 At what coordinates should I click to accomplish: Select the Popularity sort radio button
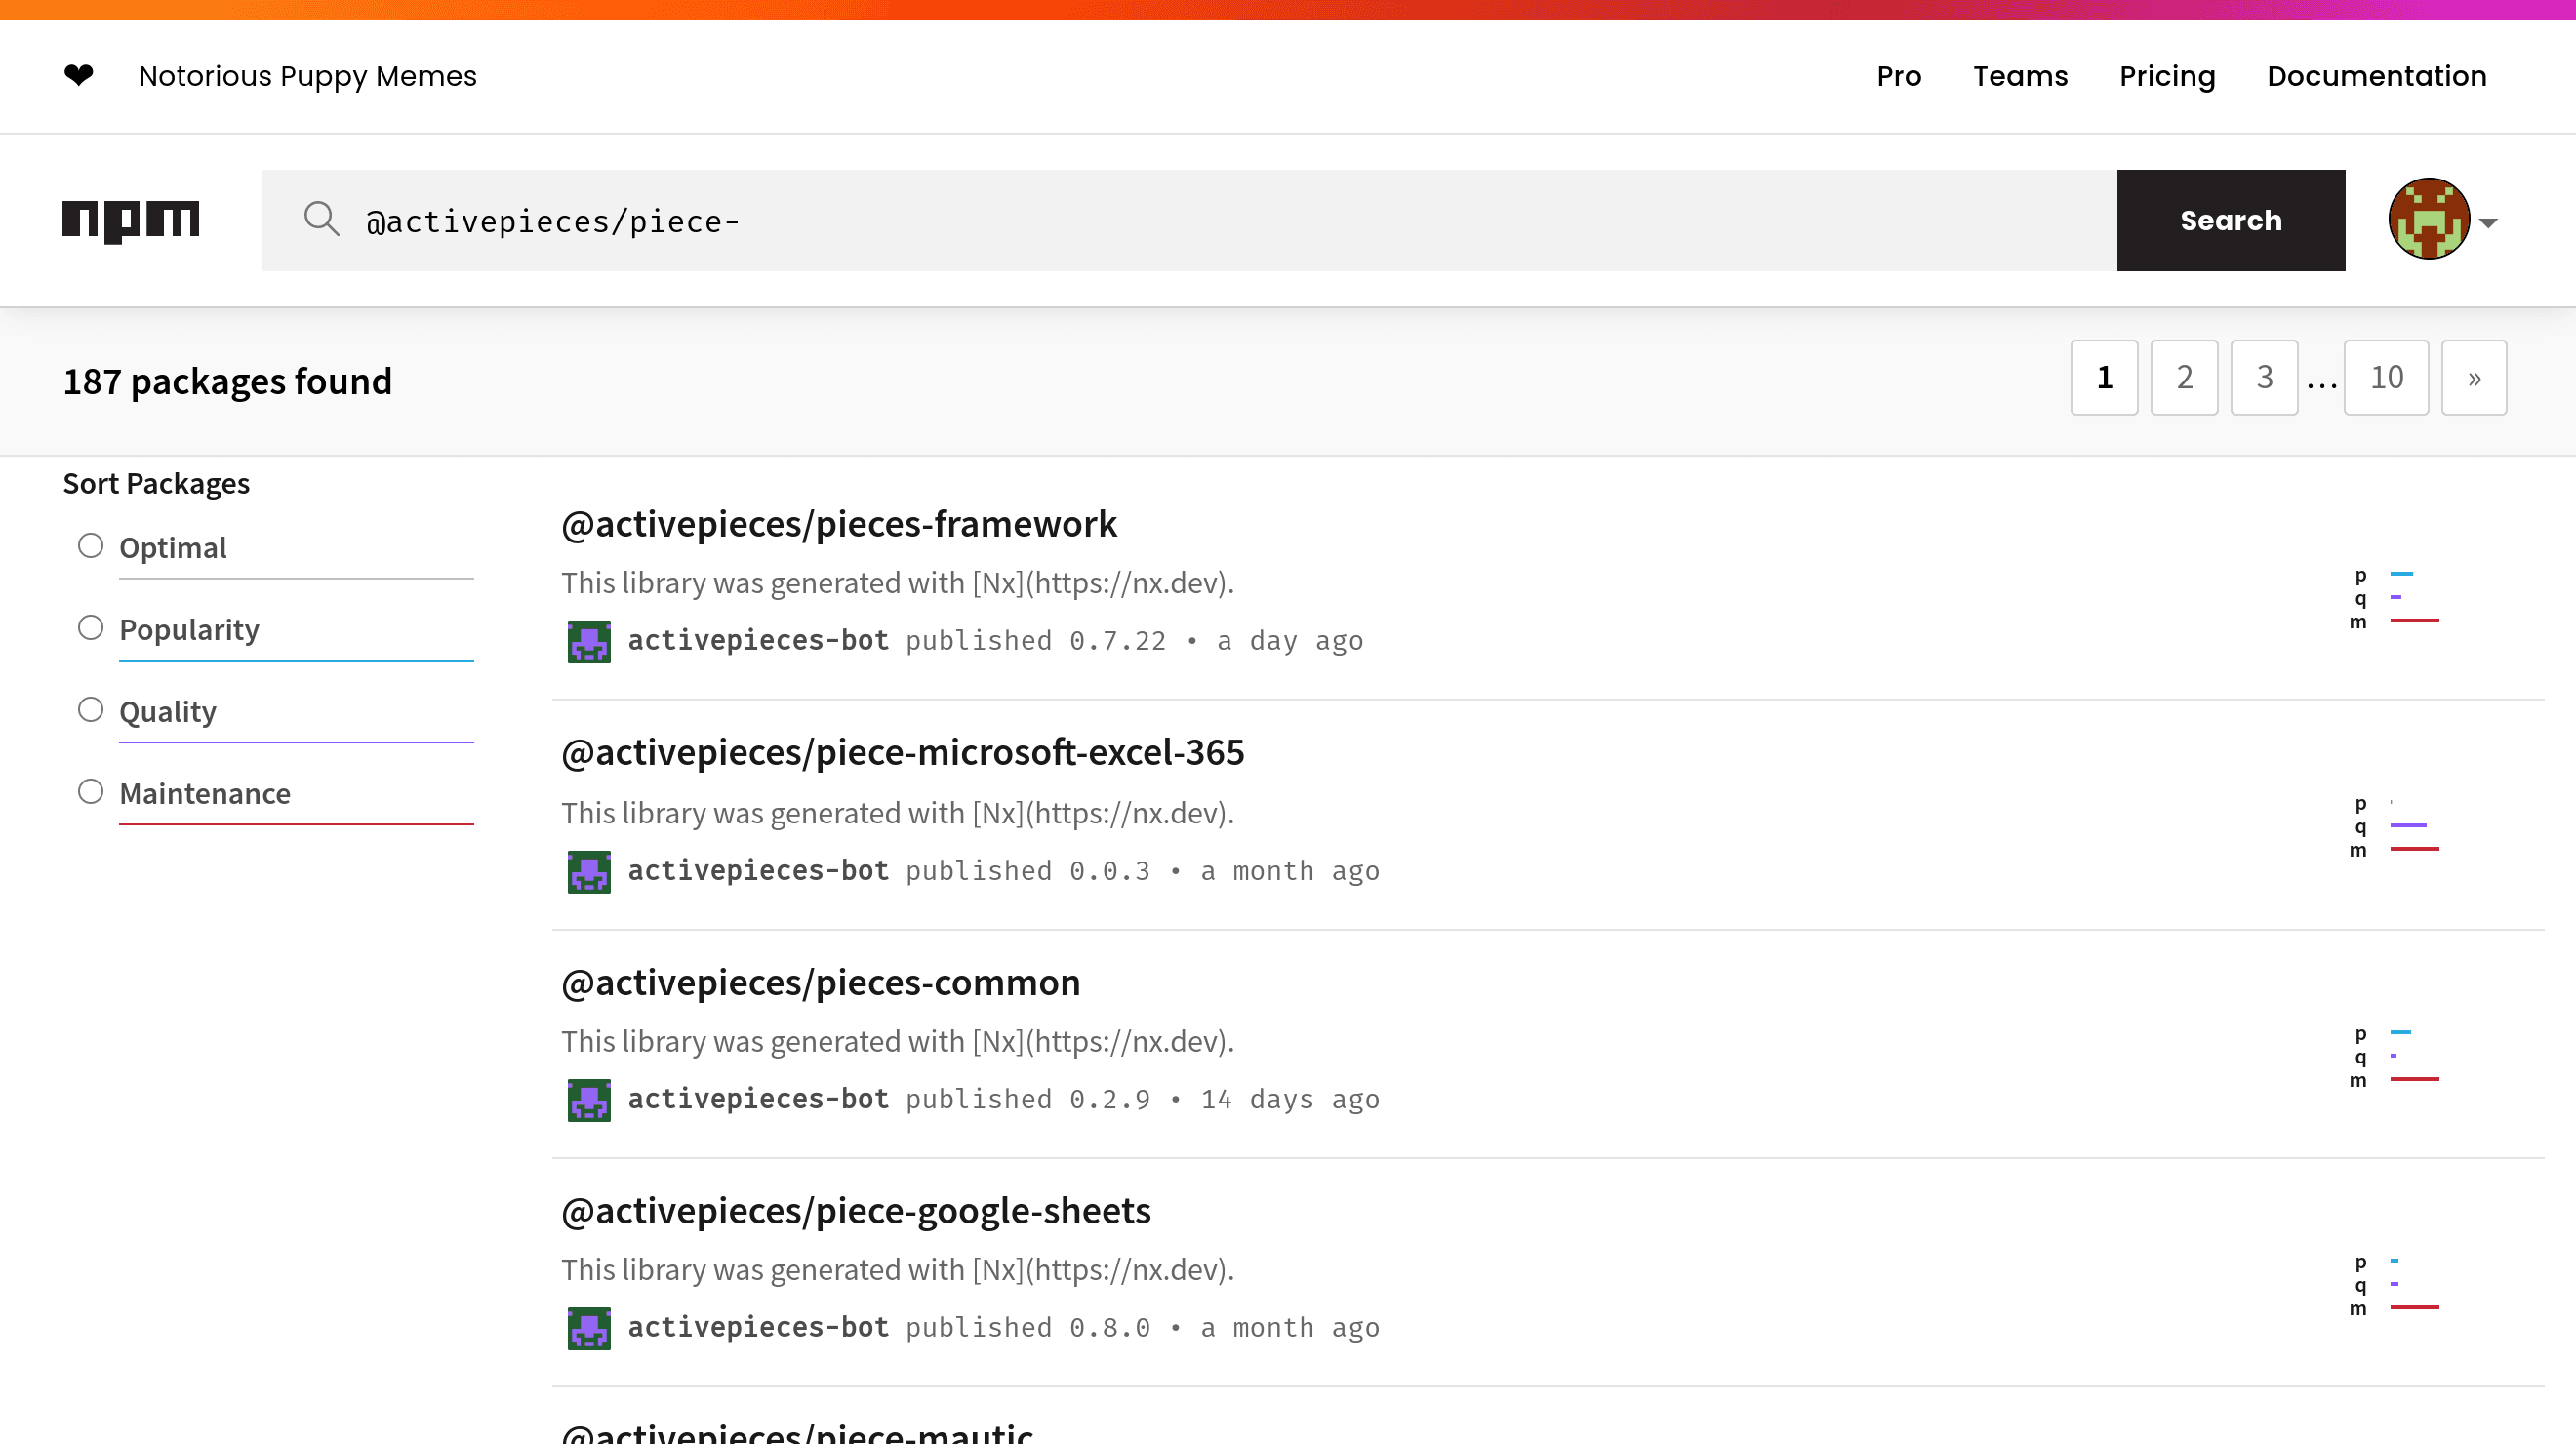pos(91,628)
